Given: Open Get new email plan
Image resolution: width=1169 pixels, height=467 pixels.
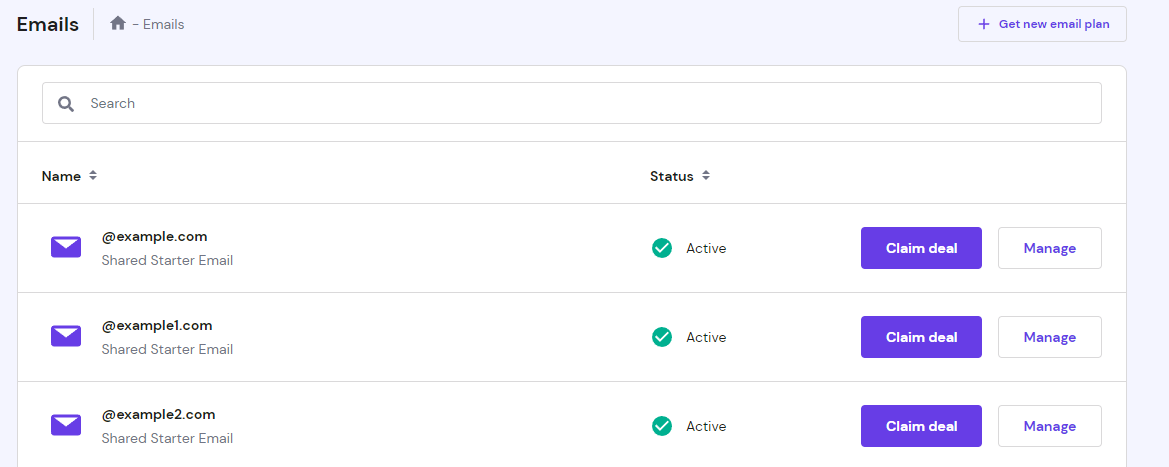Looking at the screenshot, I should [x=1042, y=24].
